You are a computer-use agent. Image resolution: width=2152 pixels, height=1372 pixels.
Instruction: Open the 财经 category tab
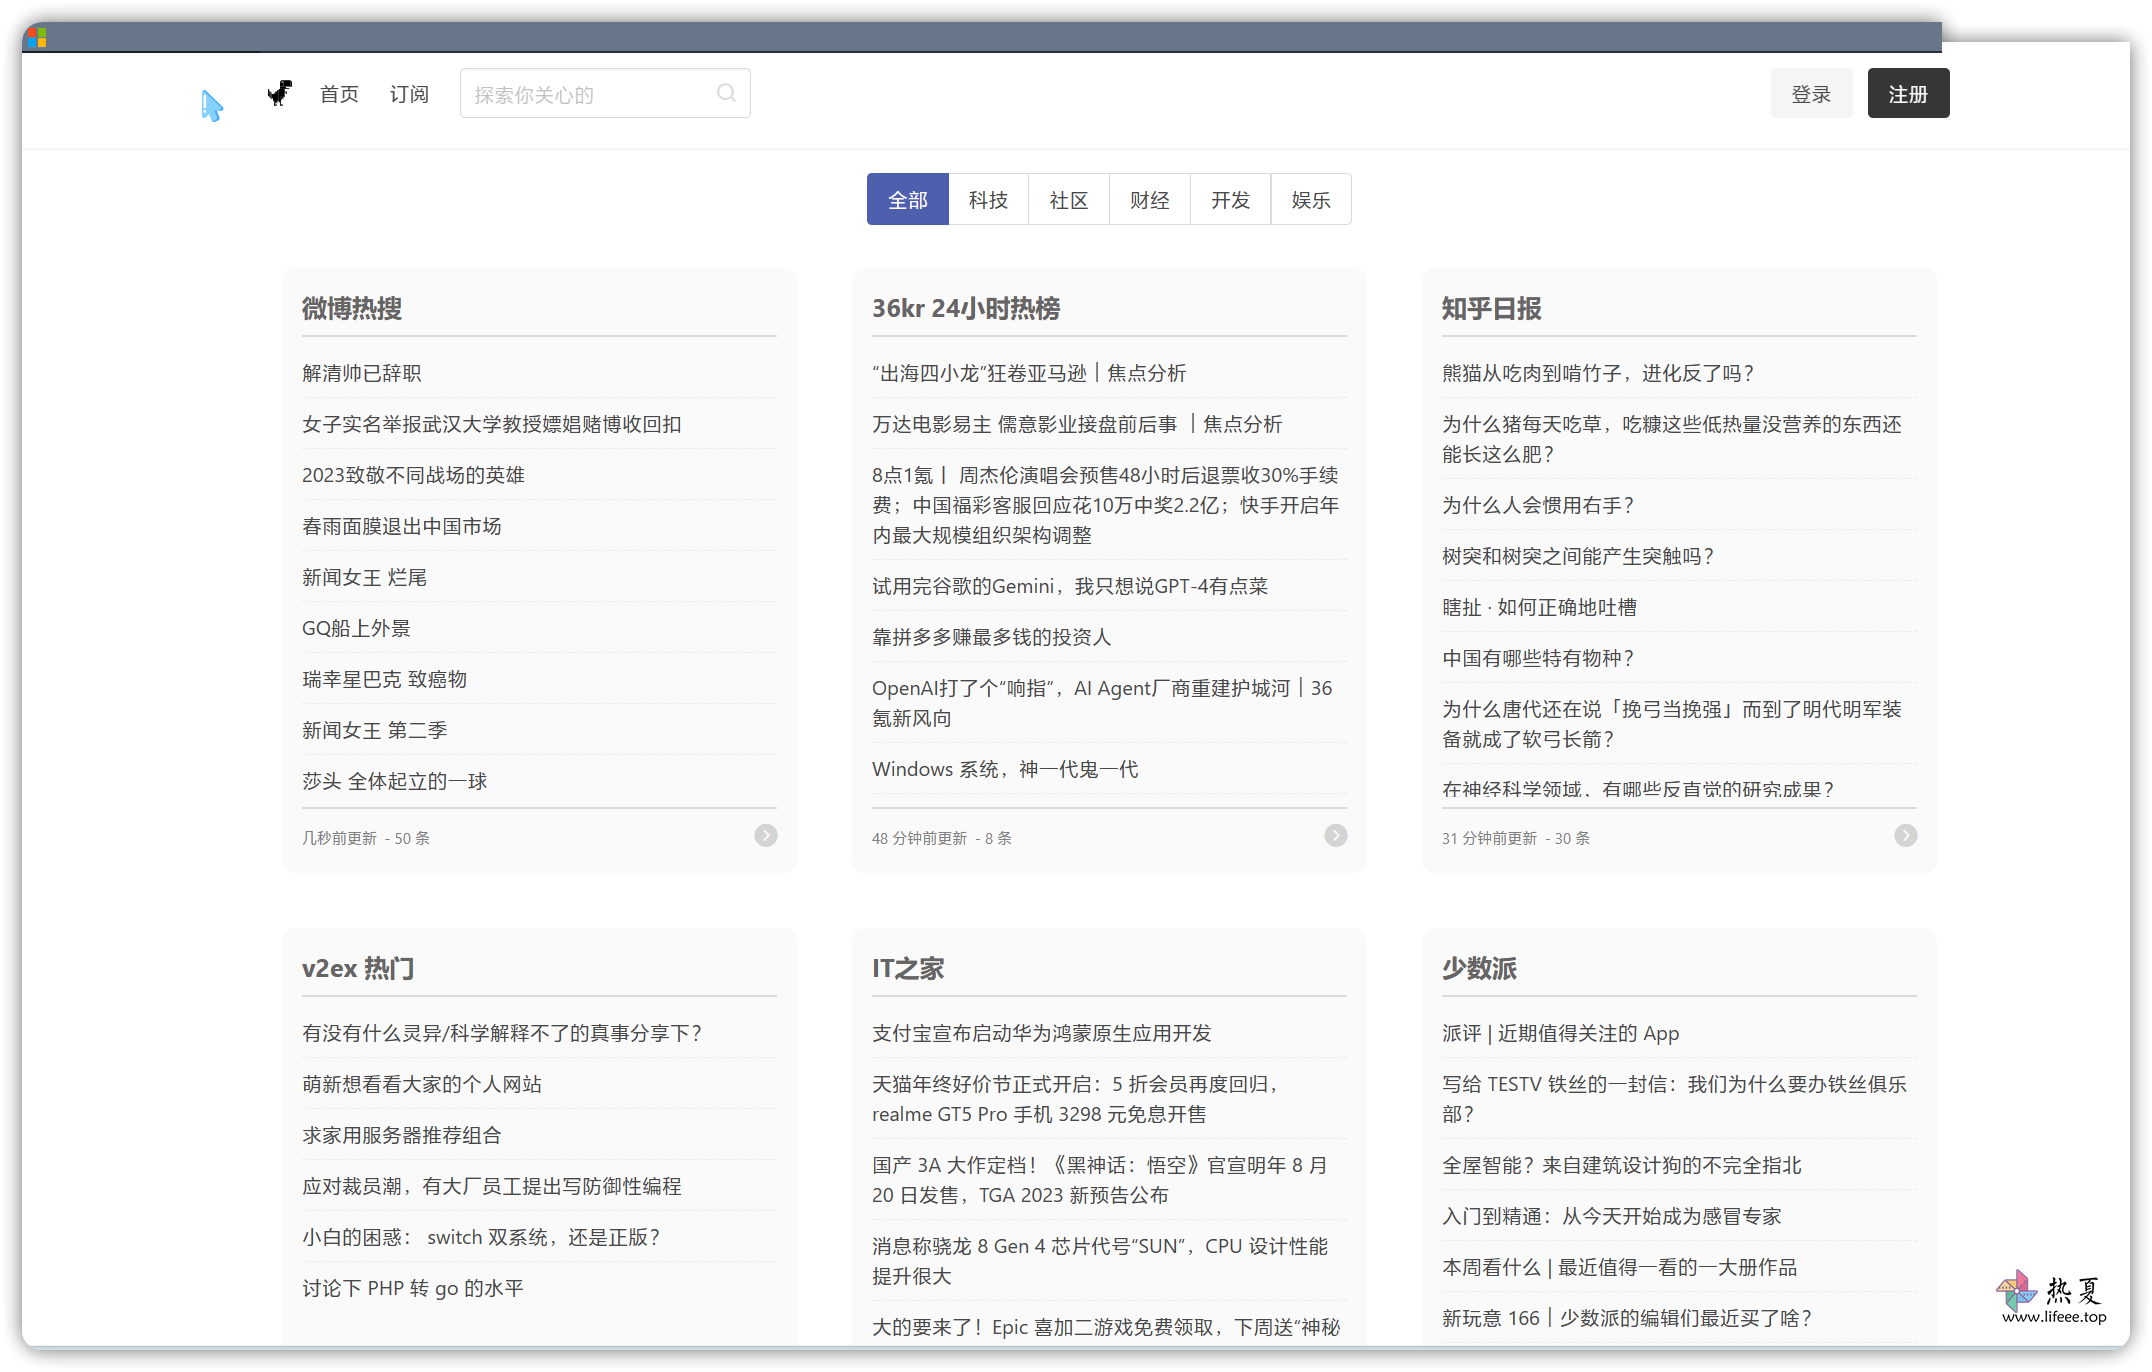[x=1150, y=200]
